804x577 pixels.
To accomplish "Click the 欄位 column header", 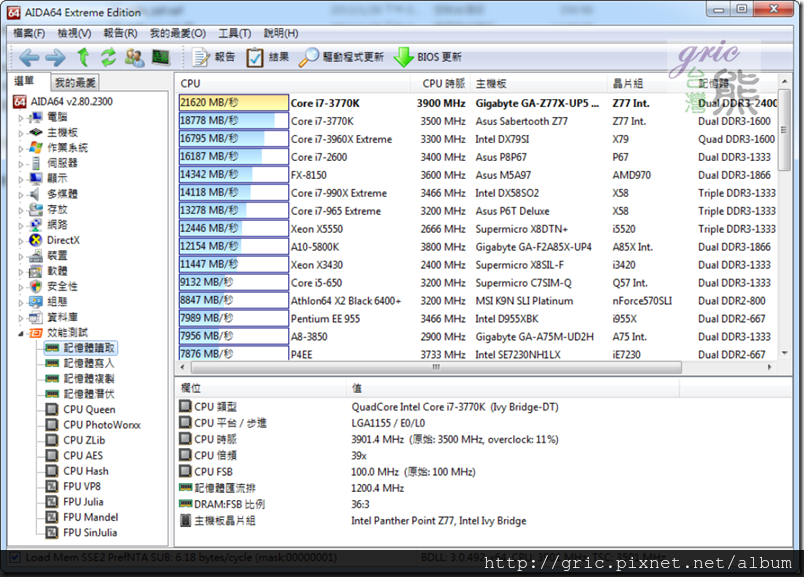I will click(261, 388).
